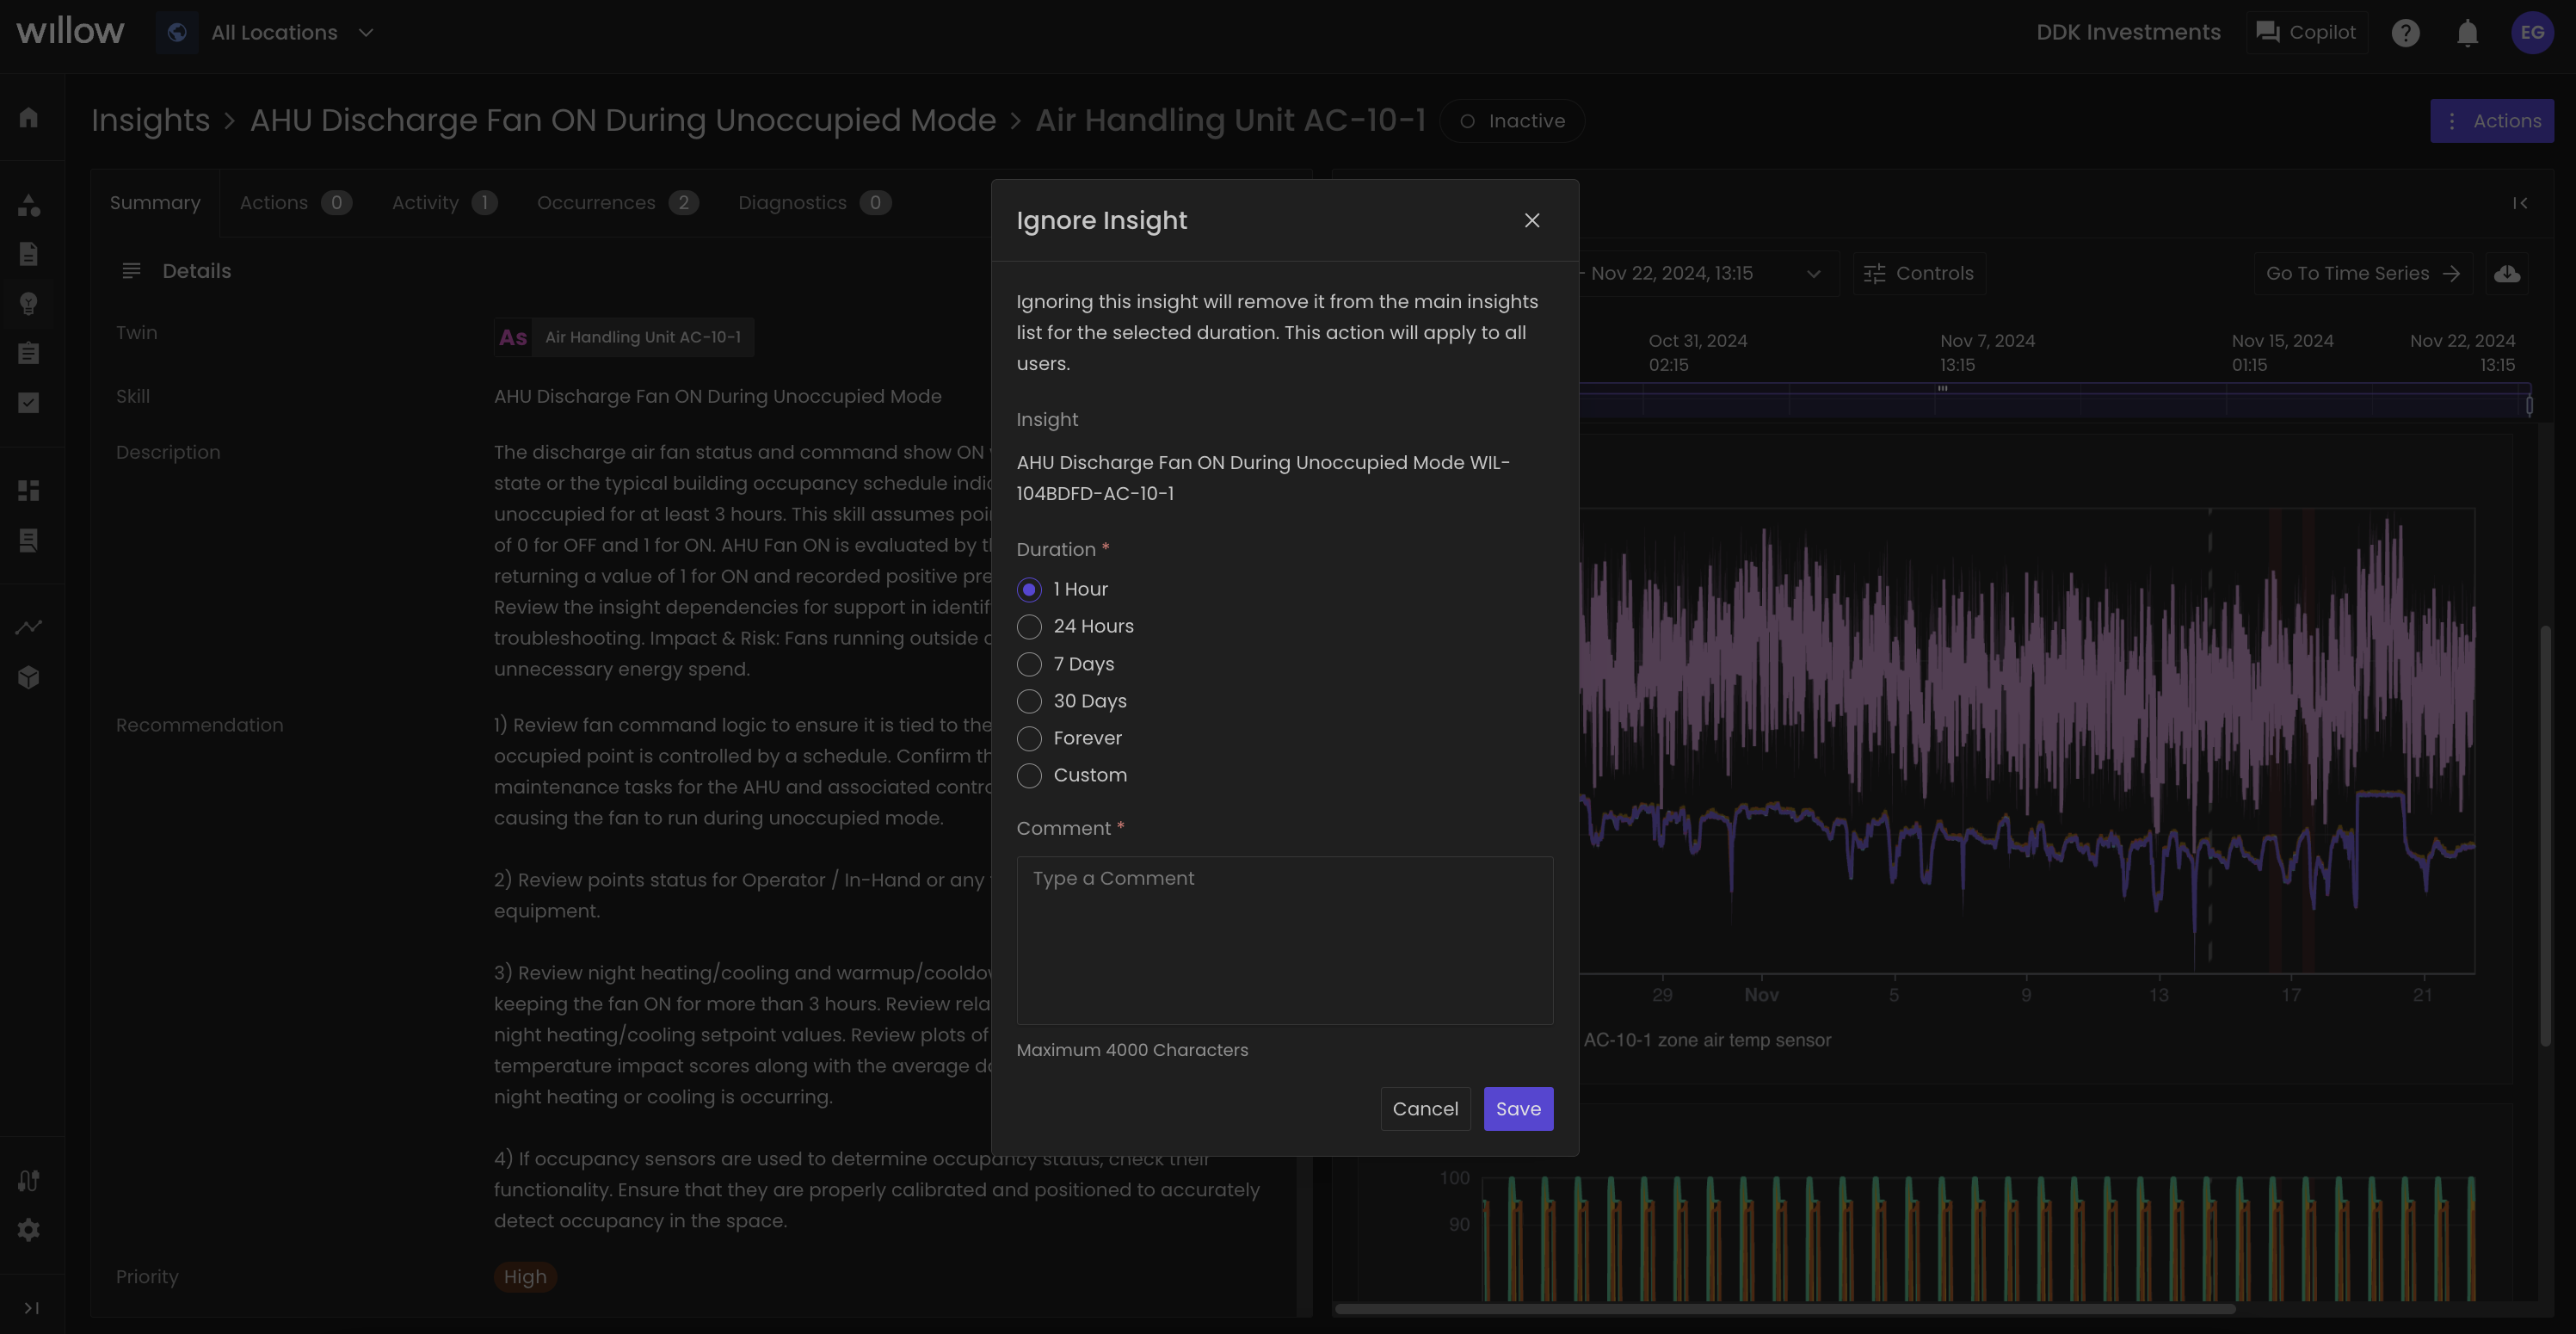The width and height of the screenshot is (2576, 1334).
Task: Choose Forever as the ignore duration
Action: [1029, 738]
